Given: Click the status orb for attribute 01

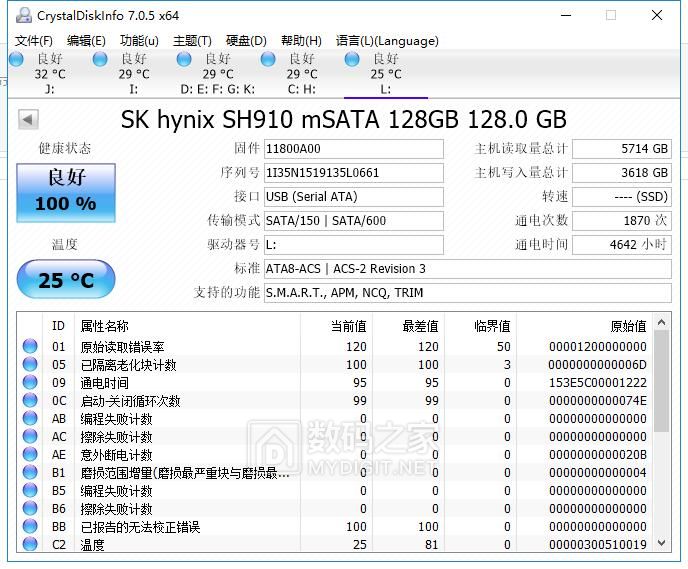Looking at the screenshot, I should coord(30,346).
